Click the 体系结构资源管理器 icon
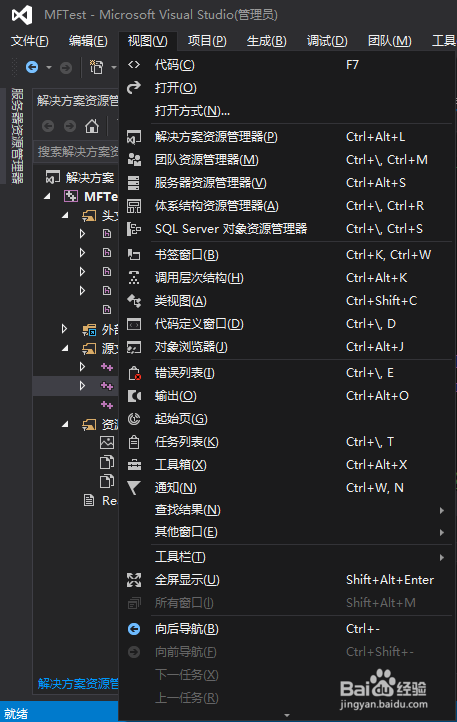The image size is (457, 722). [134, 206]
